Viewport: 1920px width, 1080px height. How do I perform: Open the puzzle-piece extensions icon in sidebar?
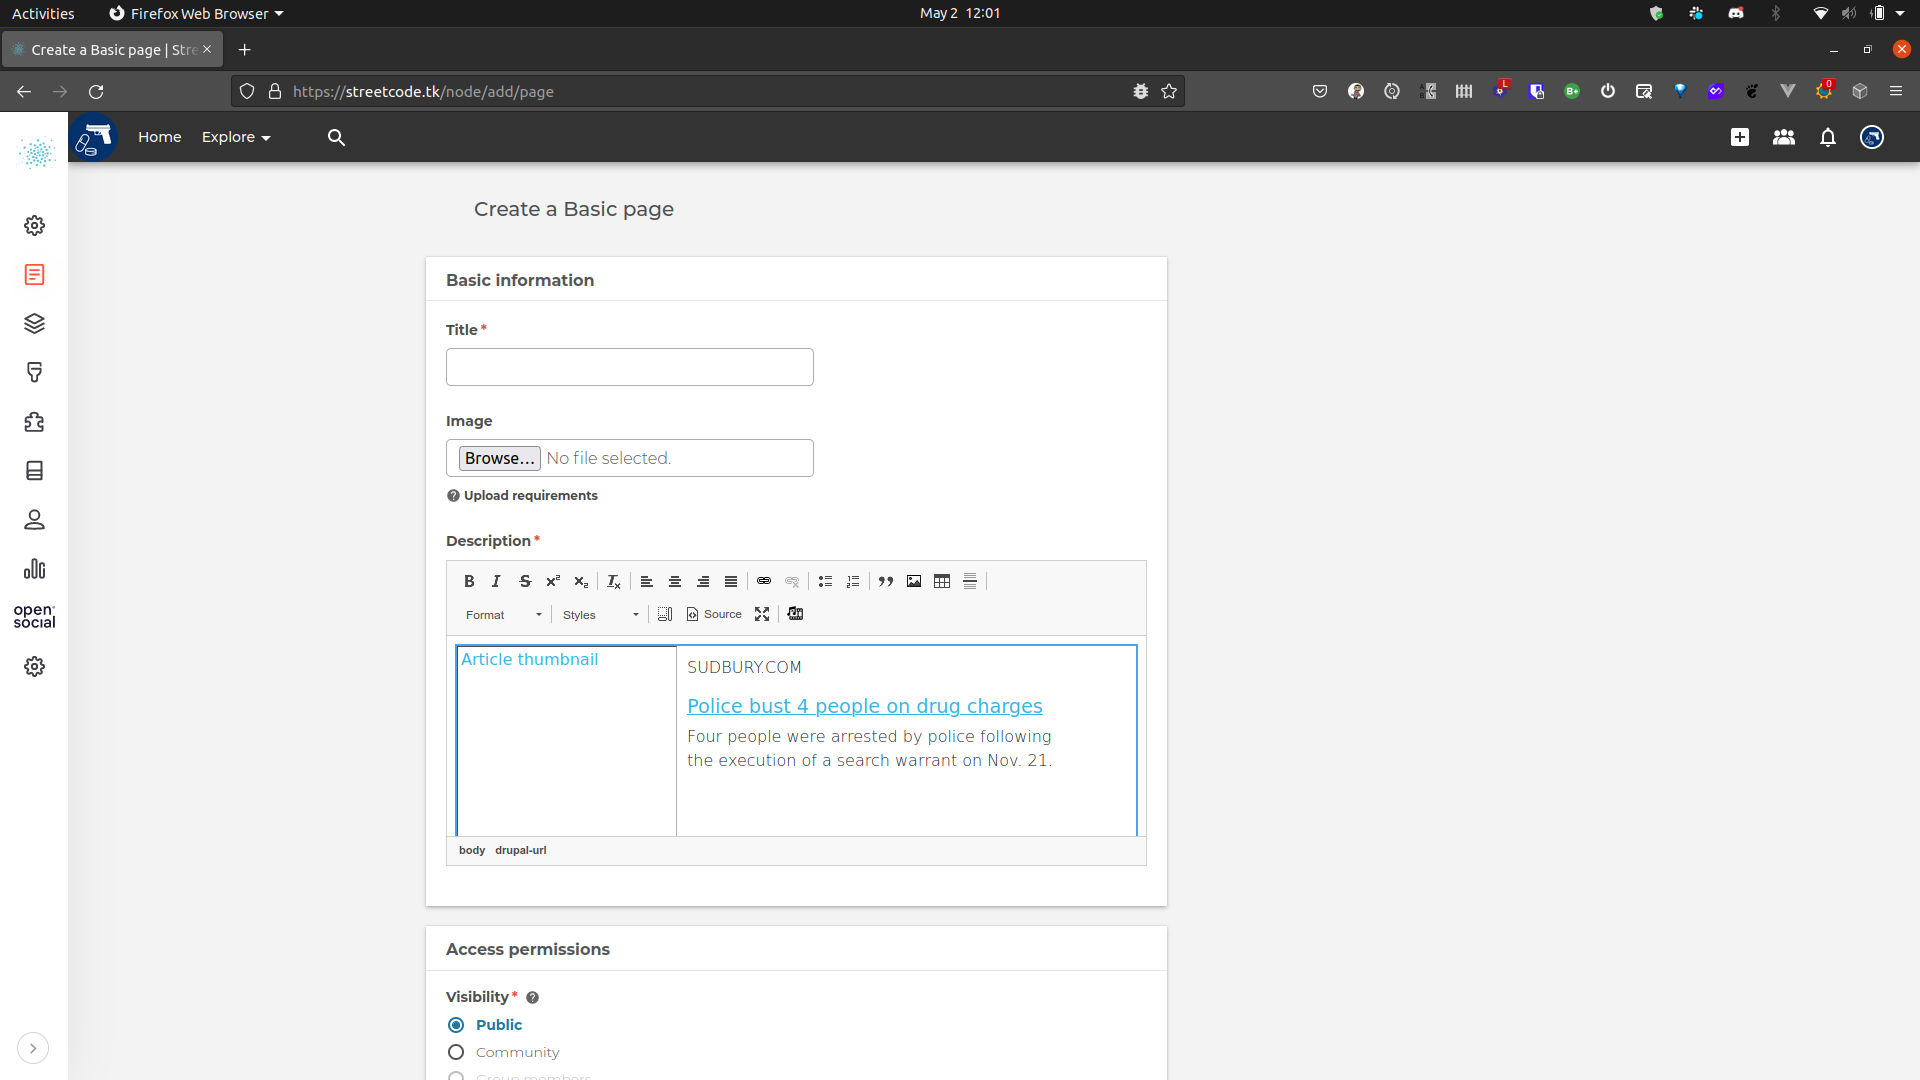34,422
